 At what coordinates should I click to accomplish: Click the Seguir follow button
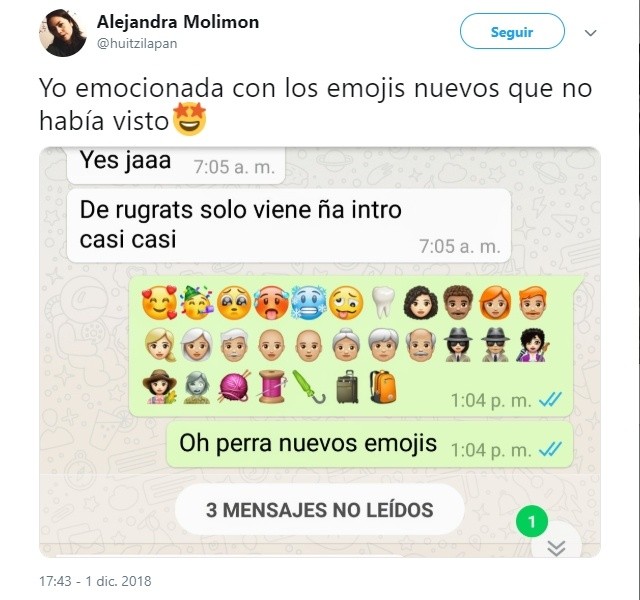tap(512, 31)
